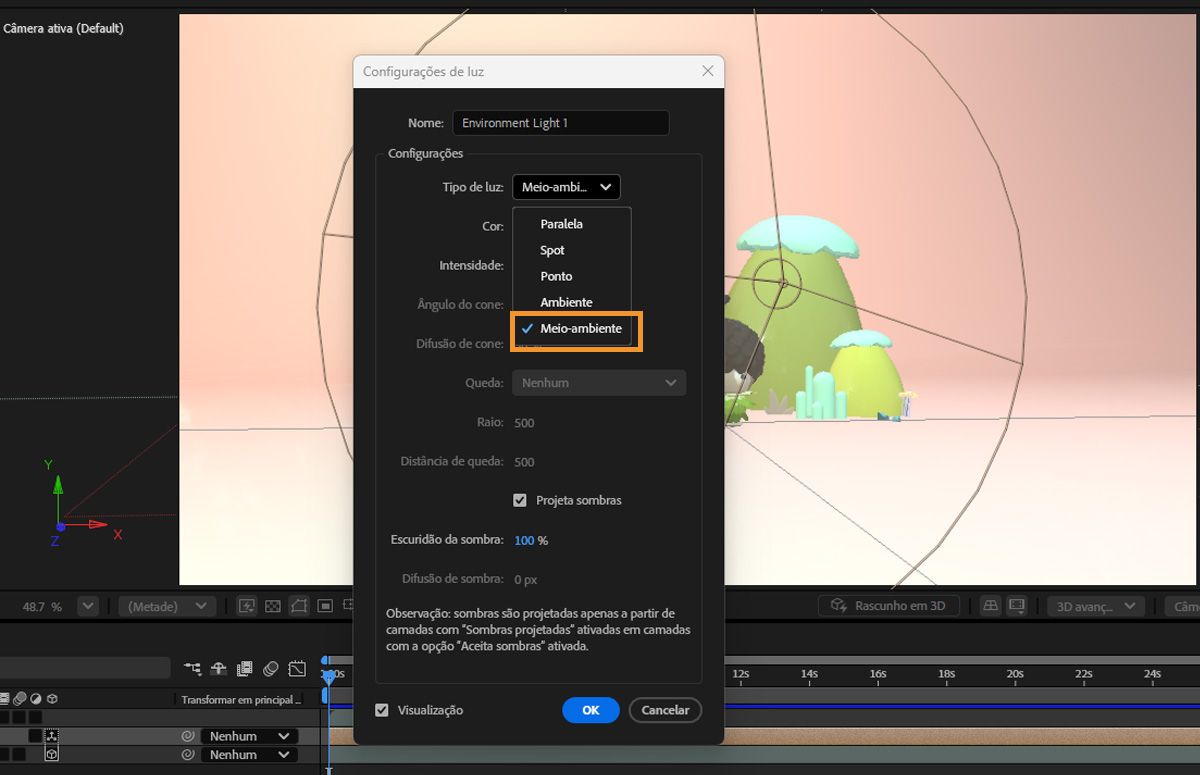
Task: Choose Spot from the light type list
Action: 552,250
